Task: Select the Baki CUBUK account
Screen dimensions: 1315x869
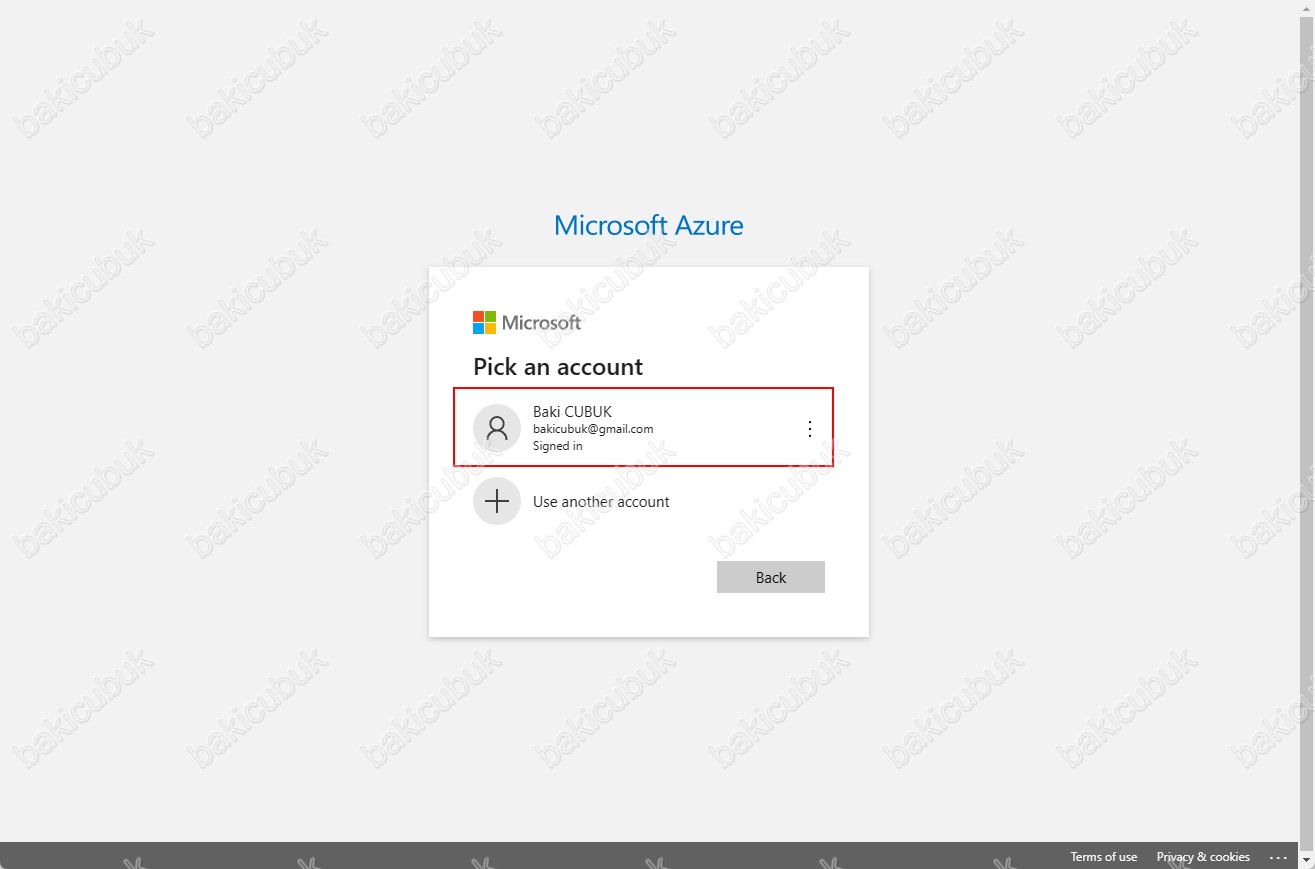Action: (643, 428)
